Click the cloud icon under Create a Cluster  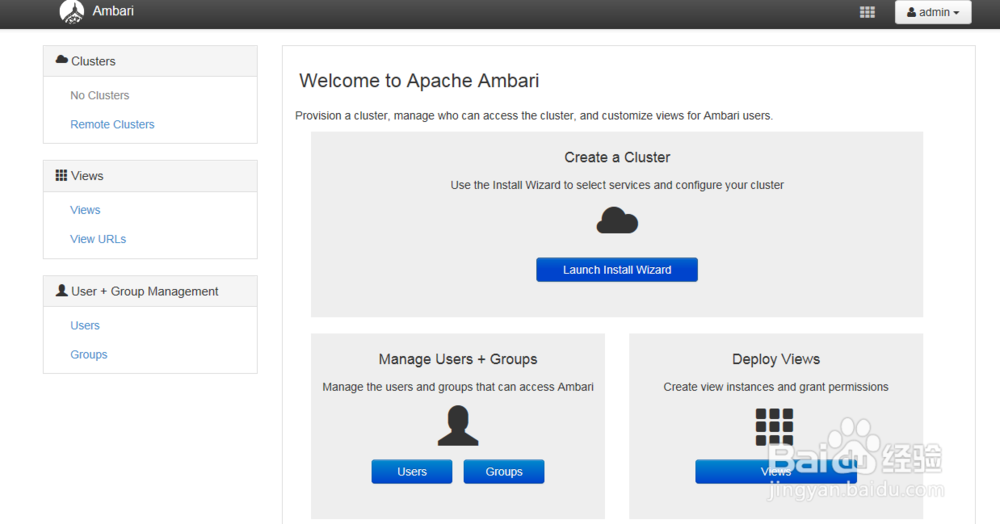coord(617,220)
